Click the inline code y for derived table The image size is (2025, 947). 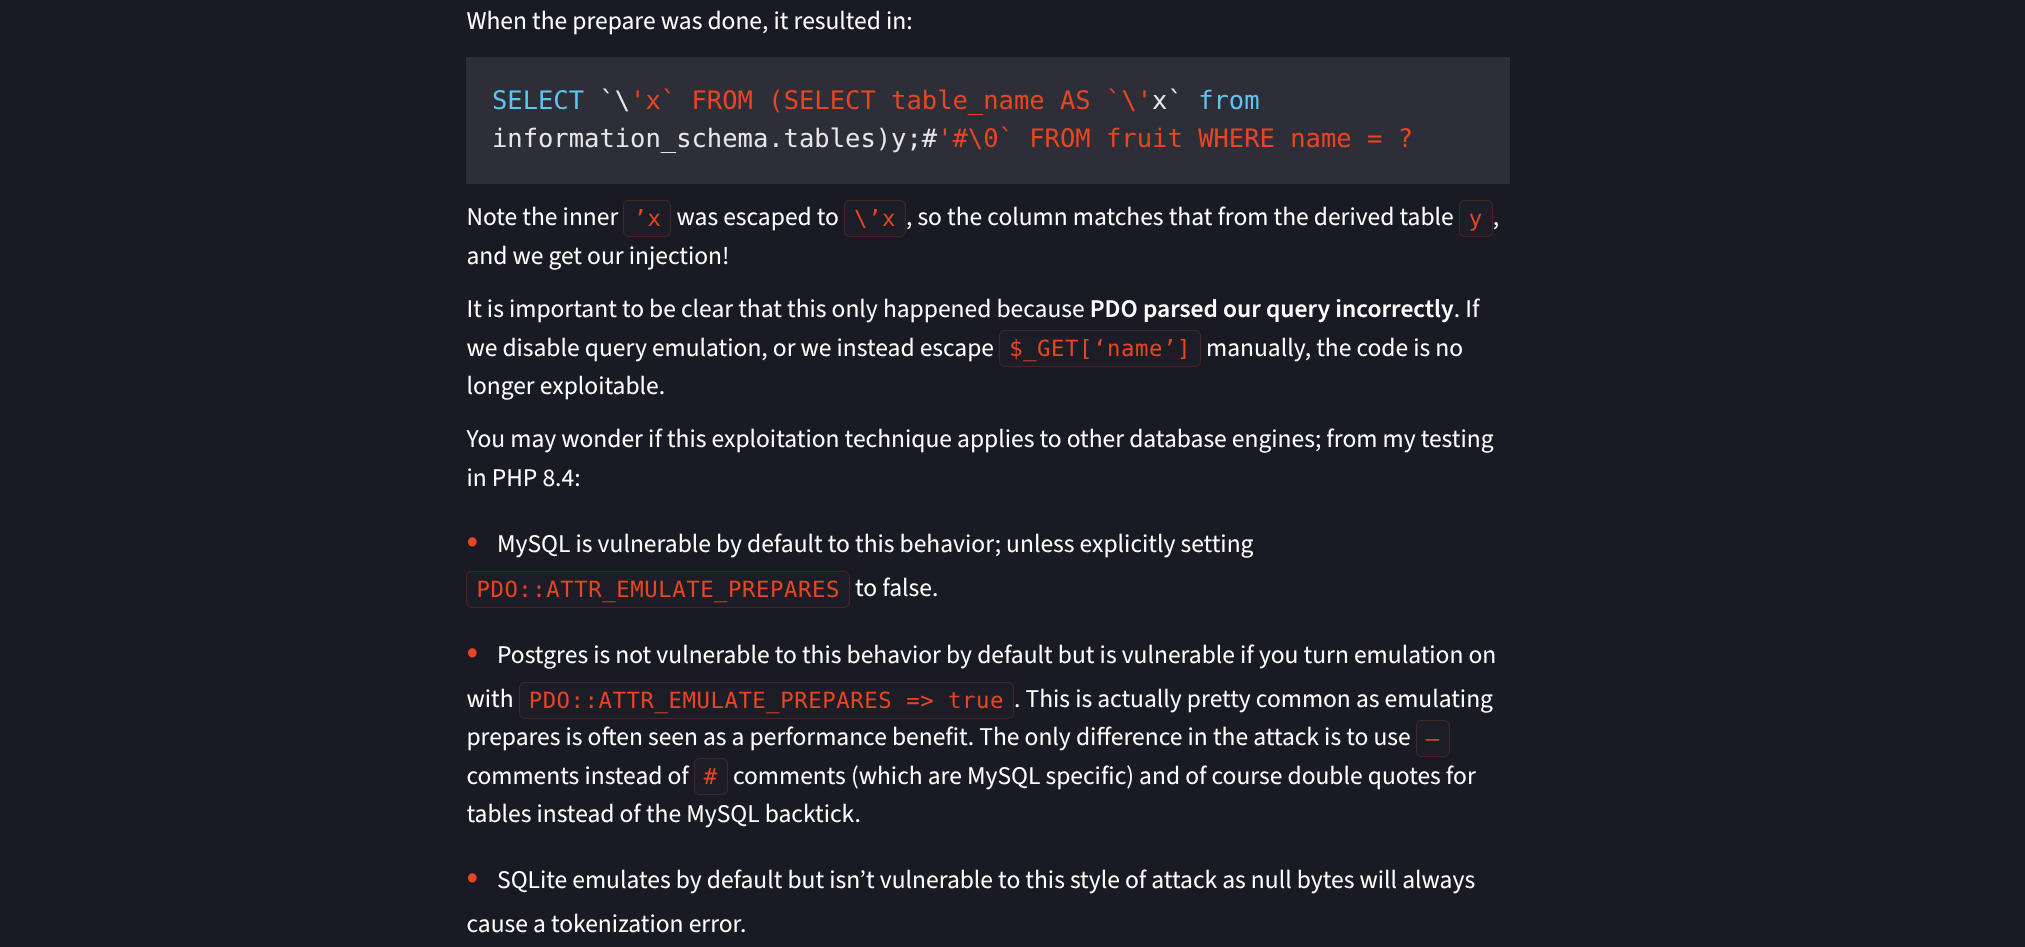click(1475, 218)
